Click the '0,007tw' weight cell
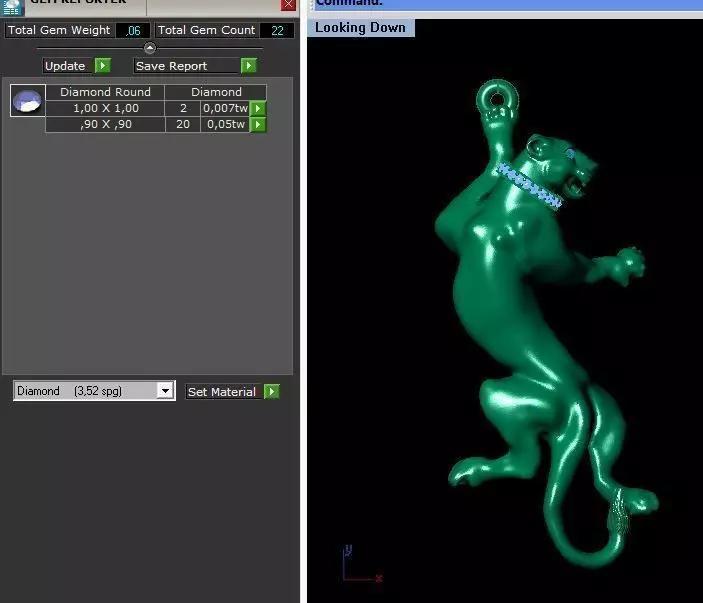 coord(225,108)
